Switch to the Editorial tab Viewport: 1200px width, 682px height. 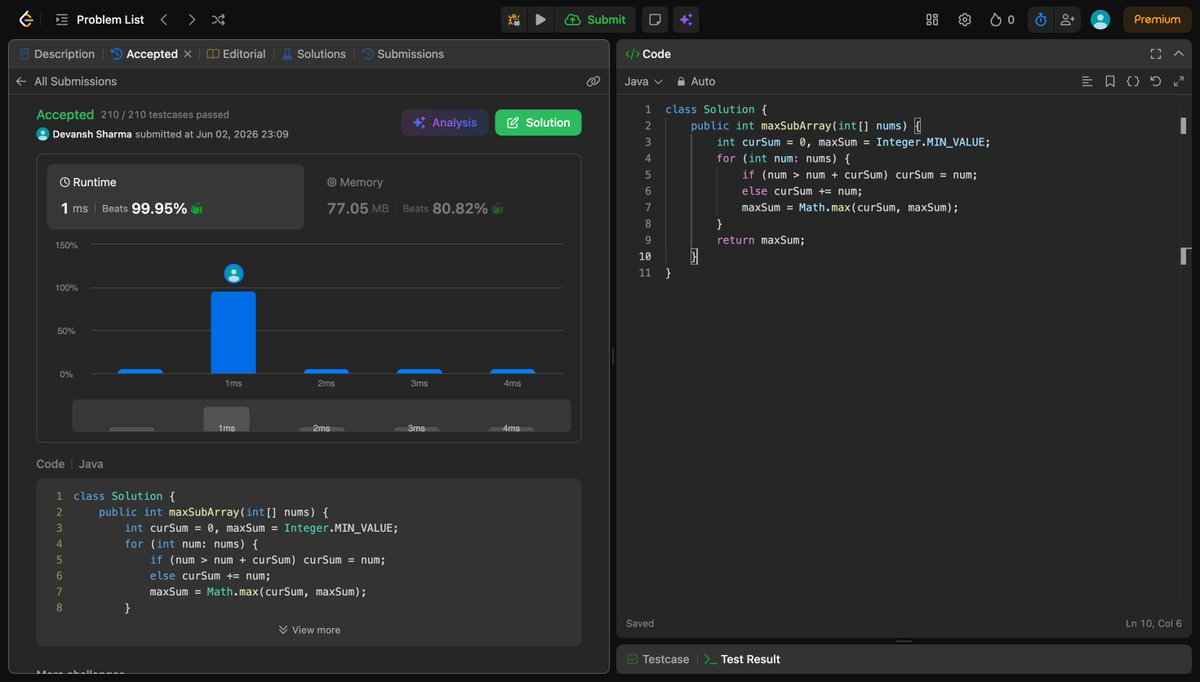(236, 54)
